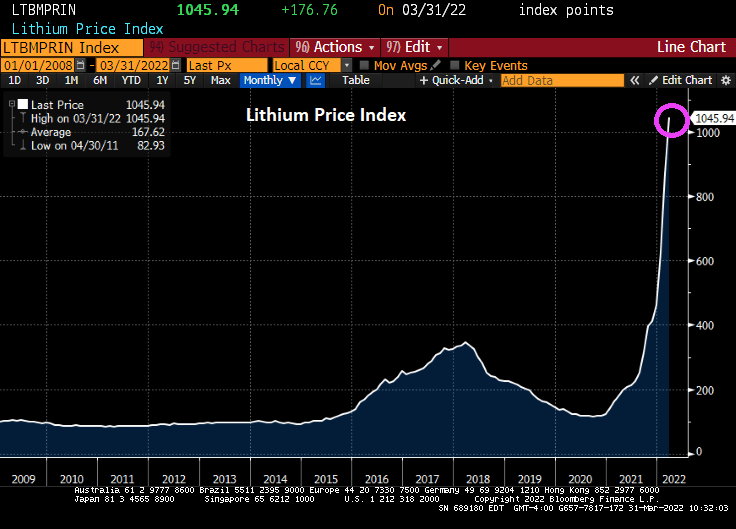Viewport: 736px width, 529px height.
Task: Click the line chart type icon
Action: (316, 80)
